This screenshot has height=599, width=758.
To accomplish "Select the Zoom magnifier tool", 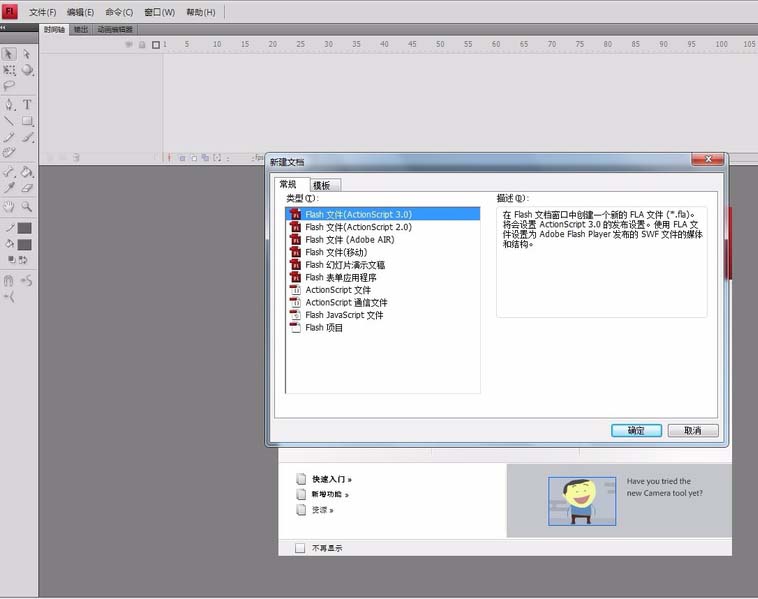I will coord(27,207).
